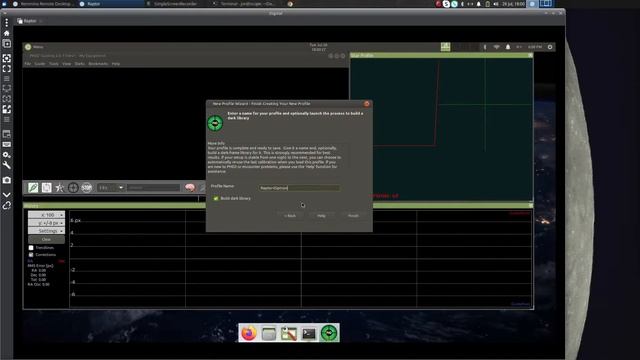Toggle the Trendlines checkbox

click(x=31, y=248)
